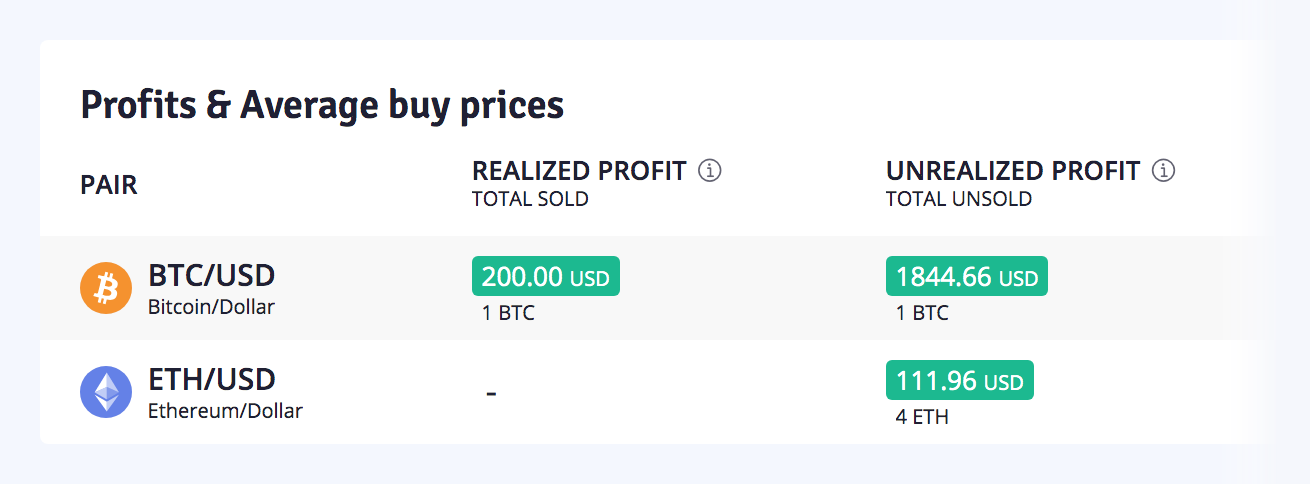Click the 1844.66 USD unrealized profit badge
The width and height of the screenshot is (1310, 484).
pos(966,276)
